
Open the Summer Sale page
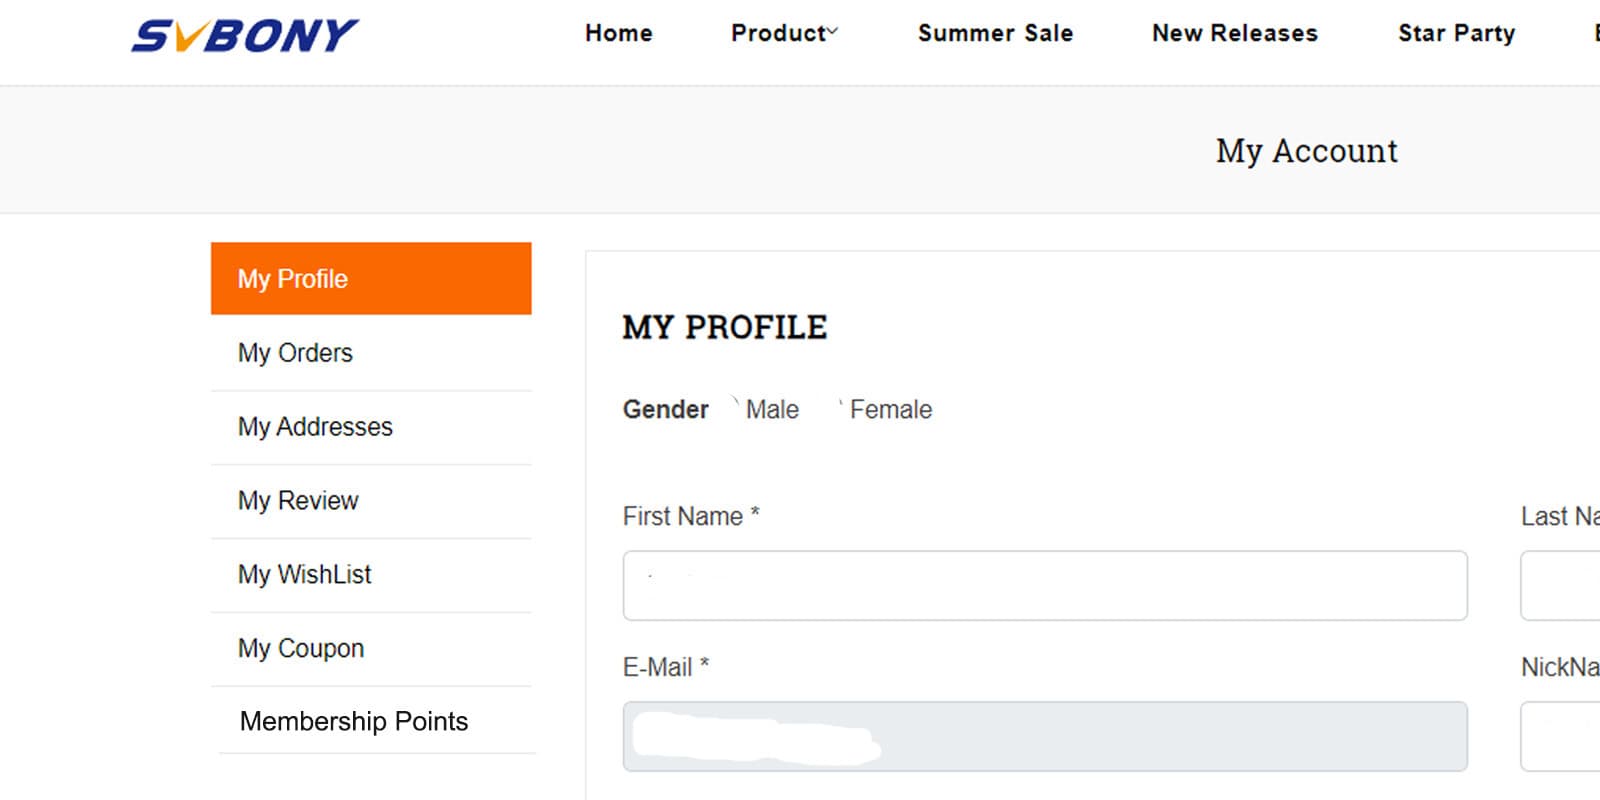[995, 33]
